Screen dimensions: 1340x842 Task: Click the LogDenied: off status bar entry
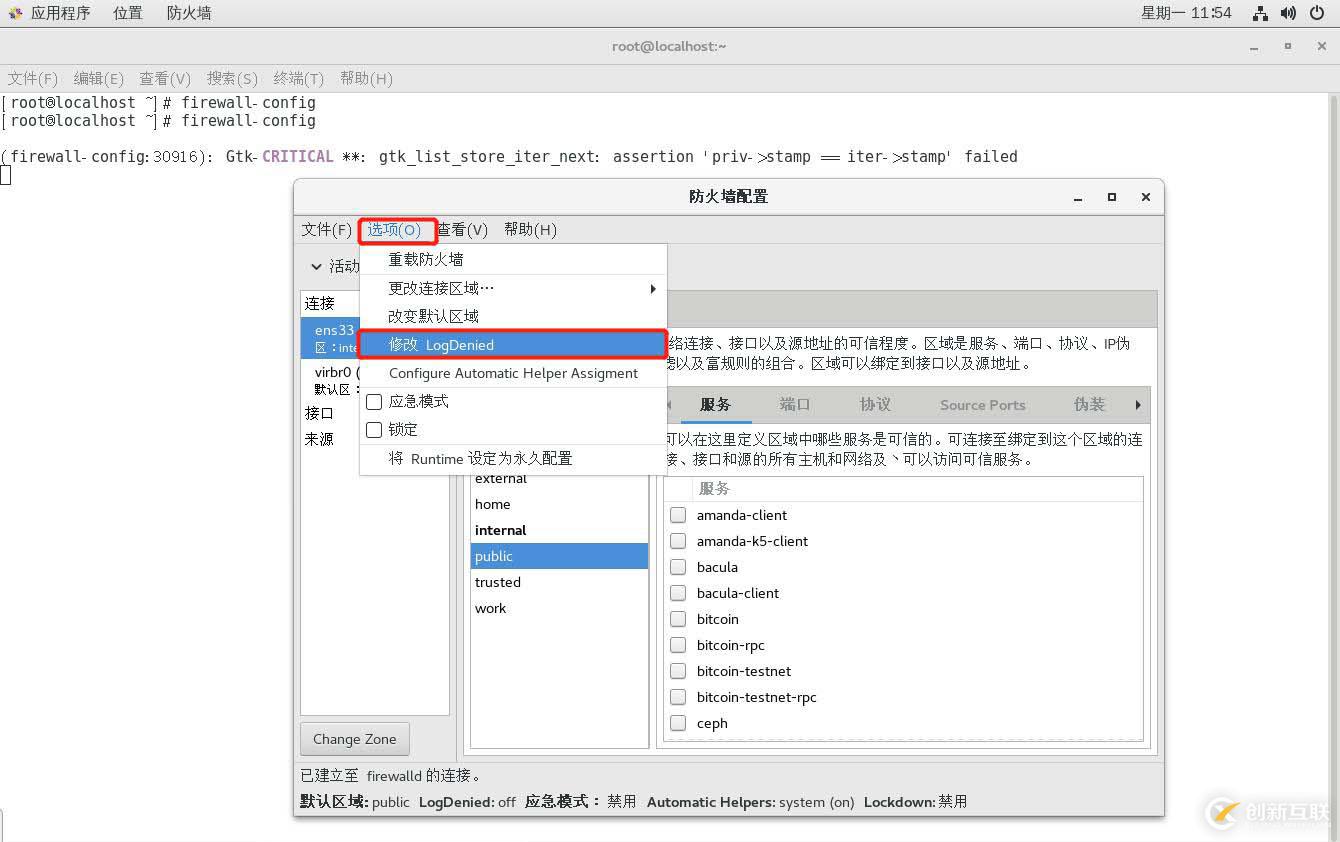point(467,802)
